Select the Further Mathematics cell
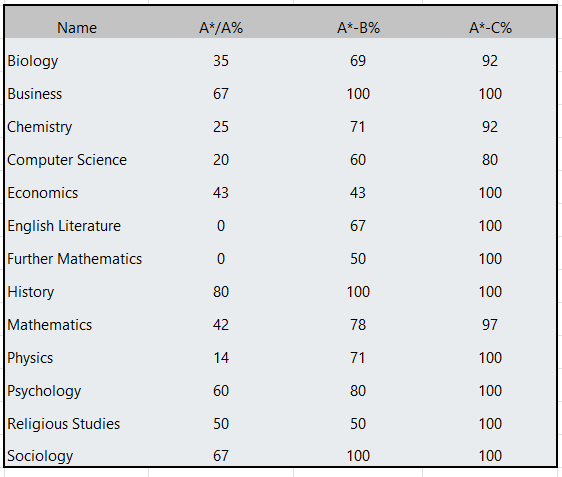The height and width of the screenshot is (477, 562). [x=75, y=259]
